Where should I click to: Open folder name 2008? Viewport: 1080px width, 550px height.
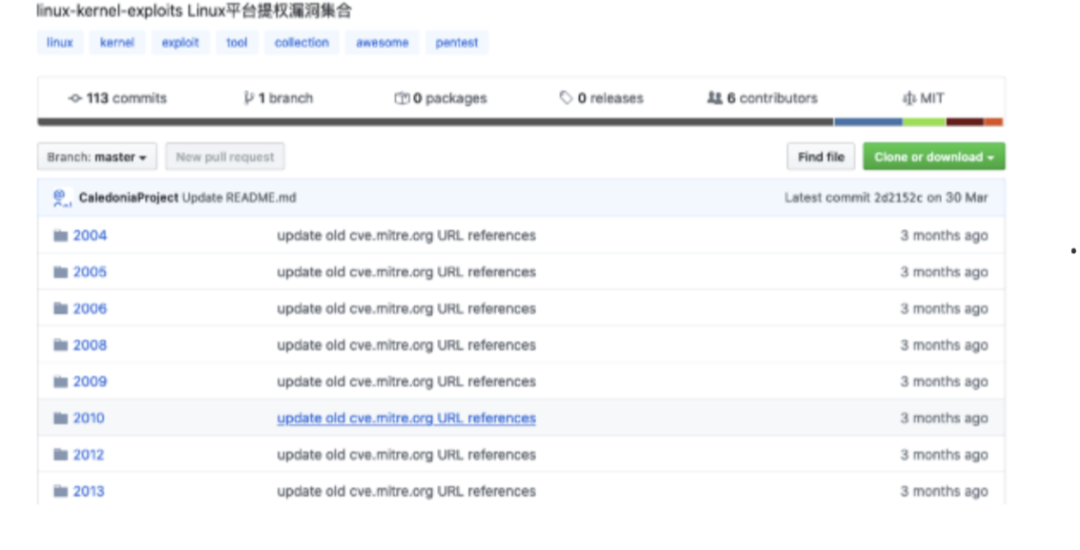tap(90, 346)
